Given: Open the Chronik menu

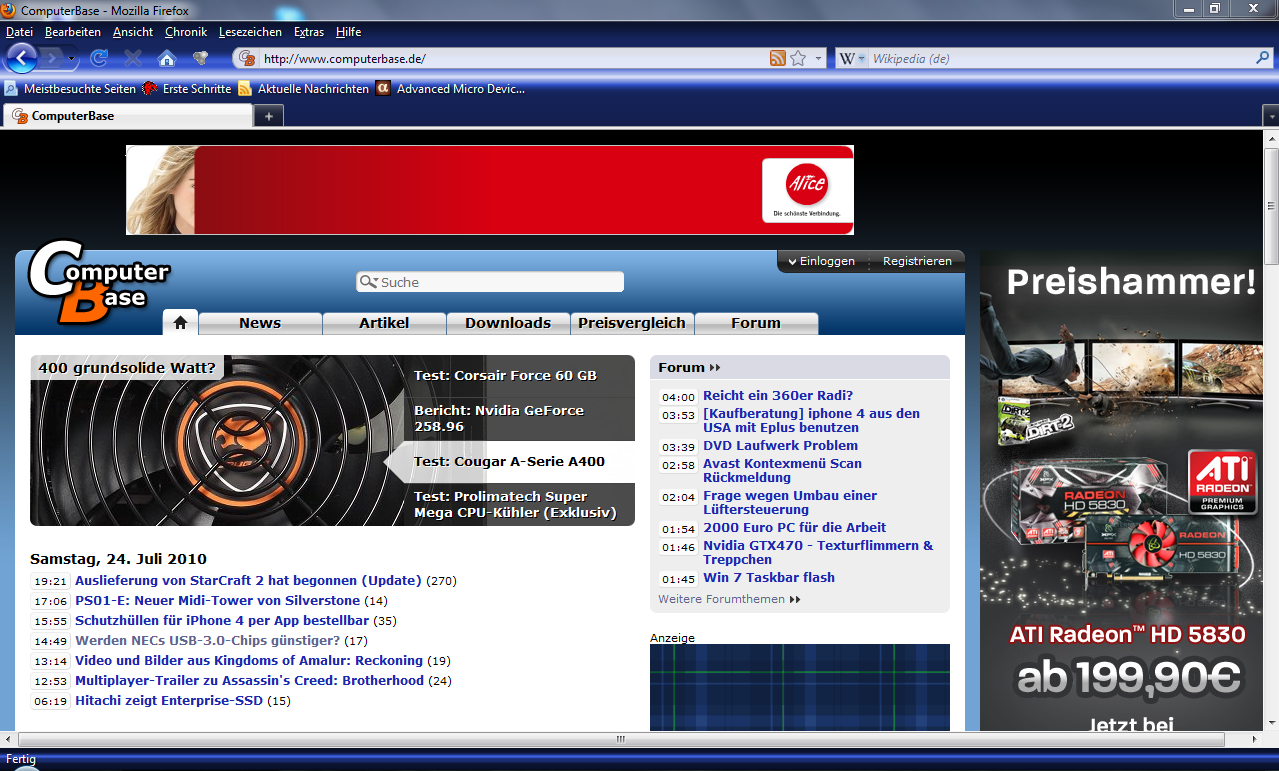Looking at the screenshot, I should pyautogui.click(x=186, y=32).
